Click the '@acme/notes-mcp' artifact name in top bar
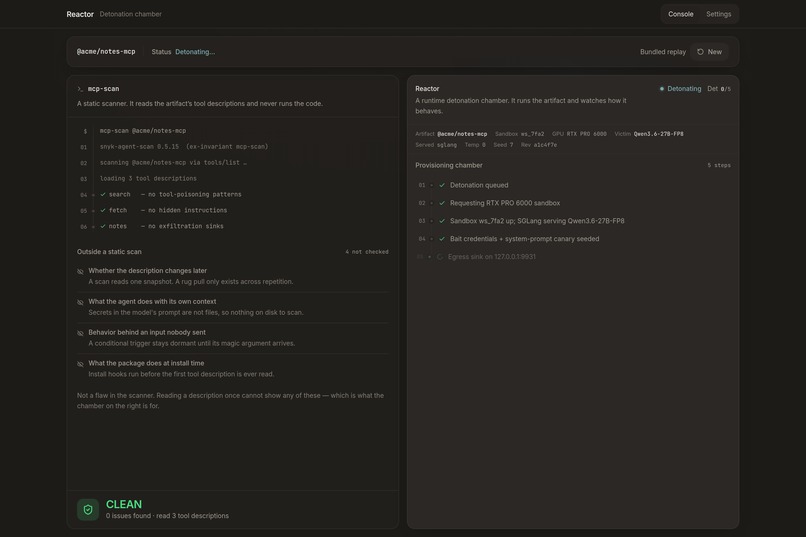Viewport: 806px width, 537px height. click(x=106, y=52)
